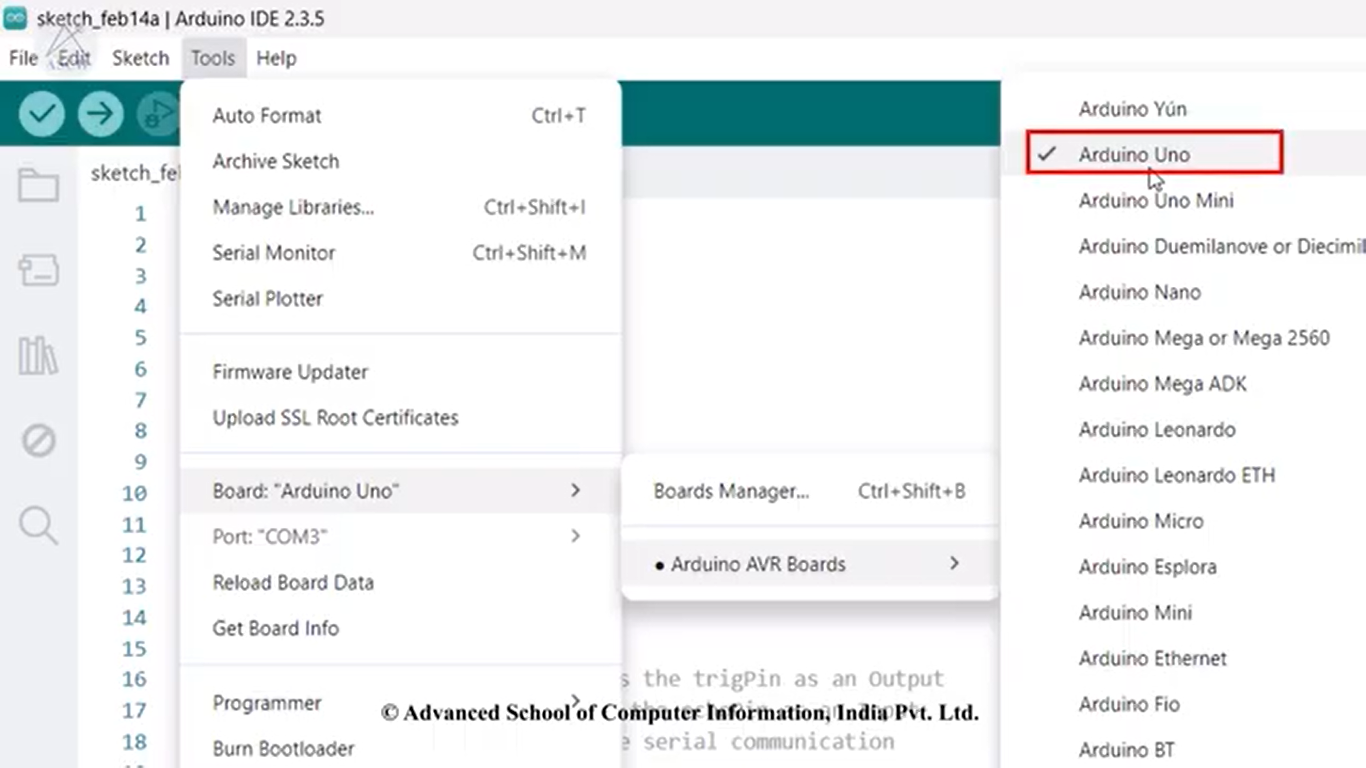The width and height of the screenshot is (1366, 768).
Task: Click line number 10 in the editor gutter
Action: (134, 493)
